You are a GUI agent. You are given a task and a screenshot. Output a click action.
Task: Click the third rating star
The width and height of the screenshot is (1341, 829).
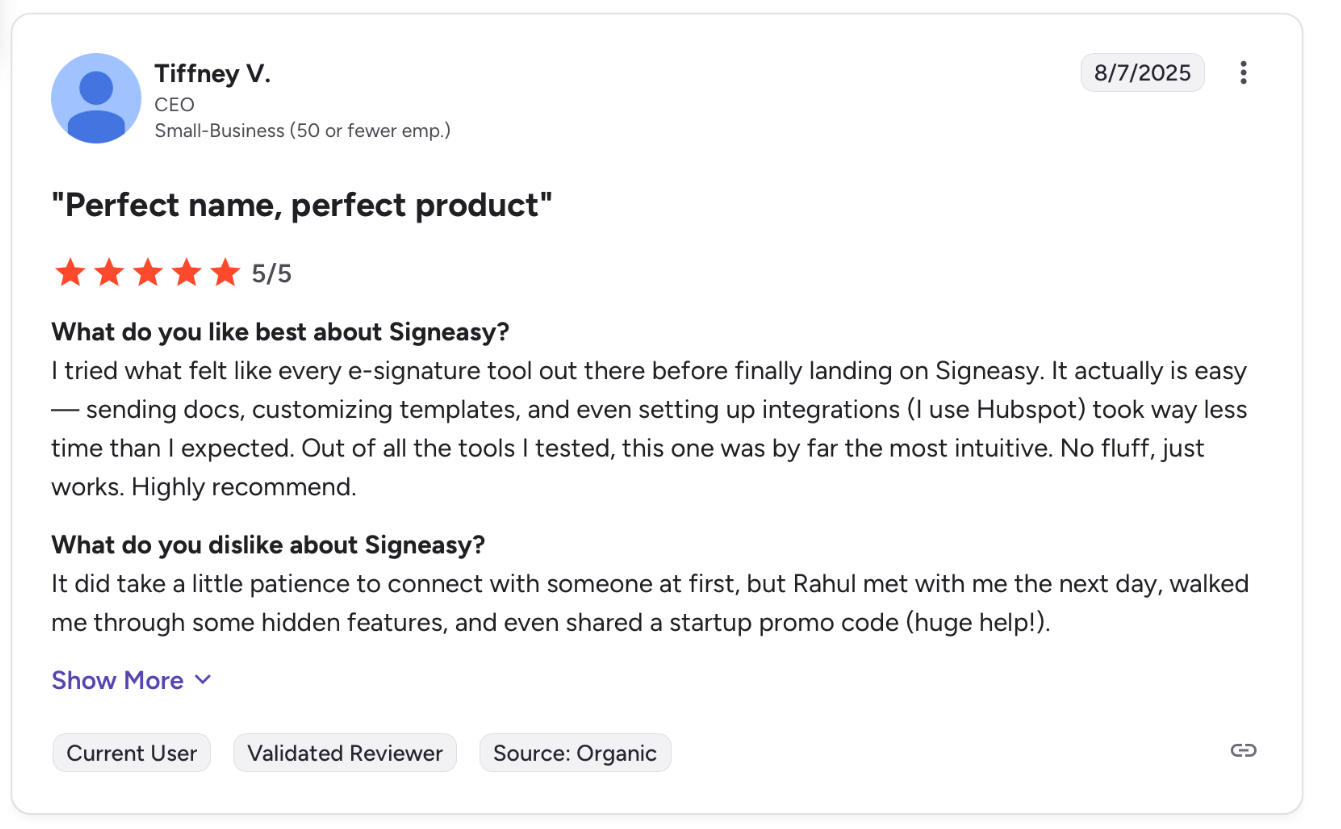[148, 272]
